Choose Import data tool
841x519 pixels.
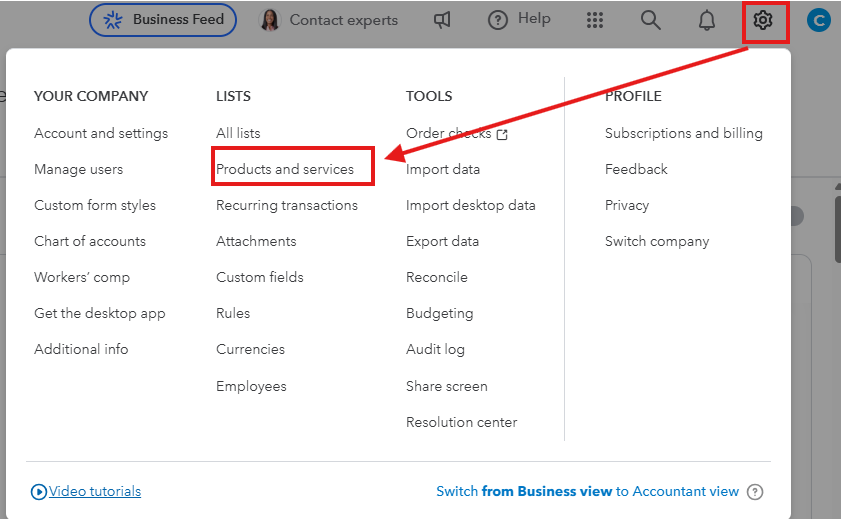point(443,169)
